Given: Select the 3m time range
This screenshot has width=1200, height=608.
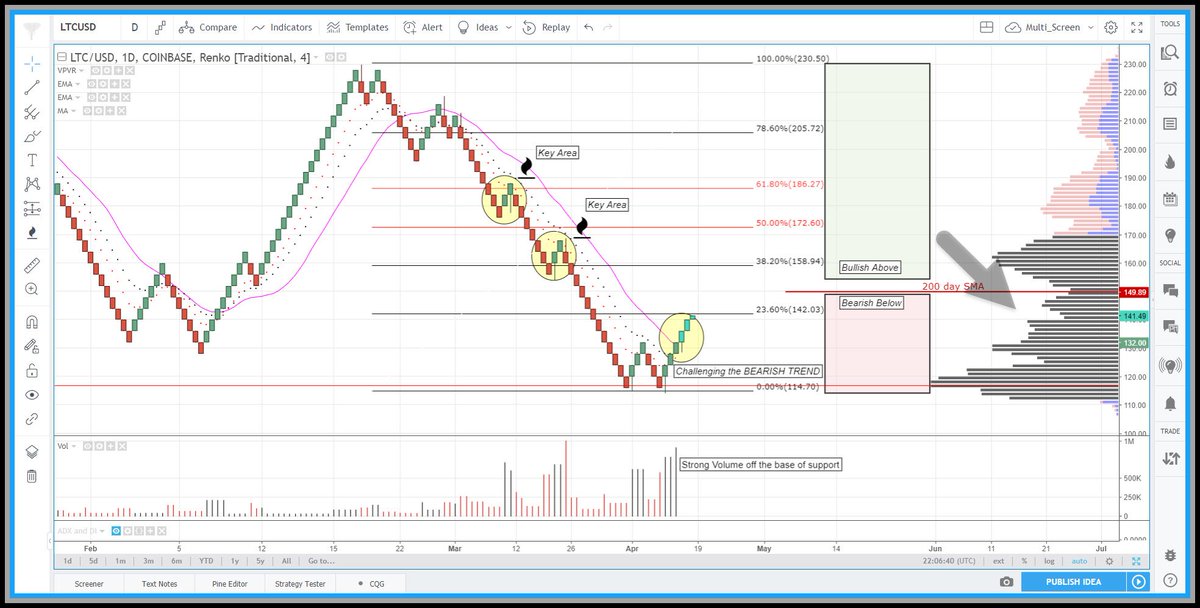Looking at the screenshot, I should [x=148, y=561].
